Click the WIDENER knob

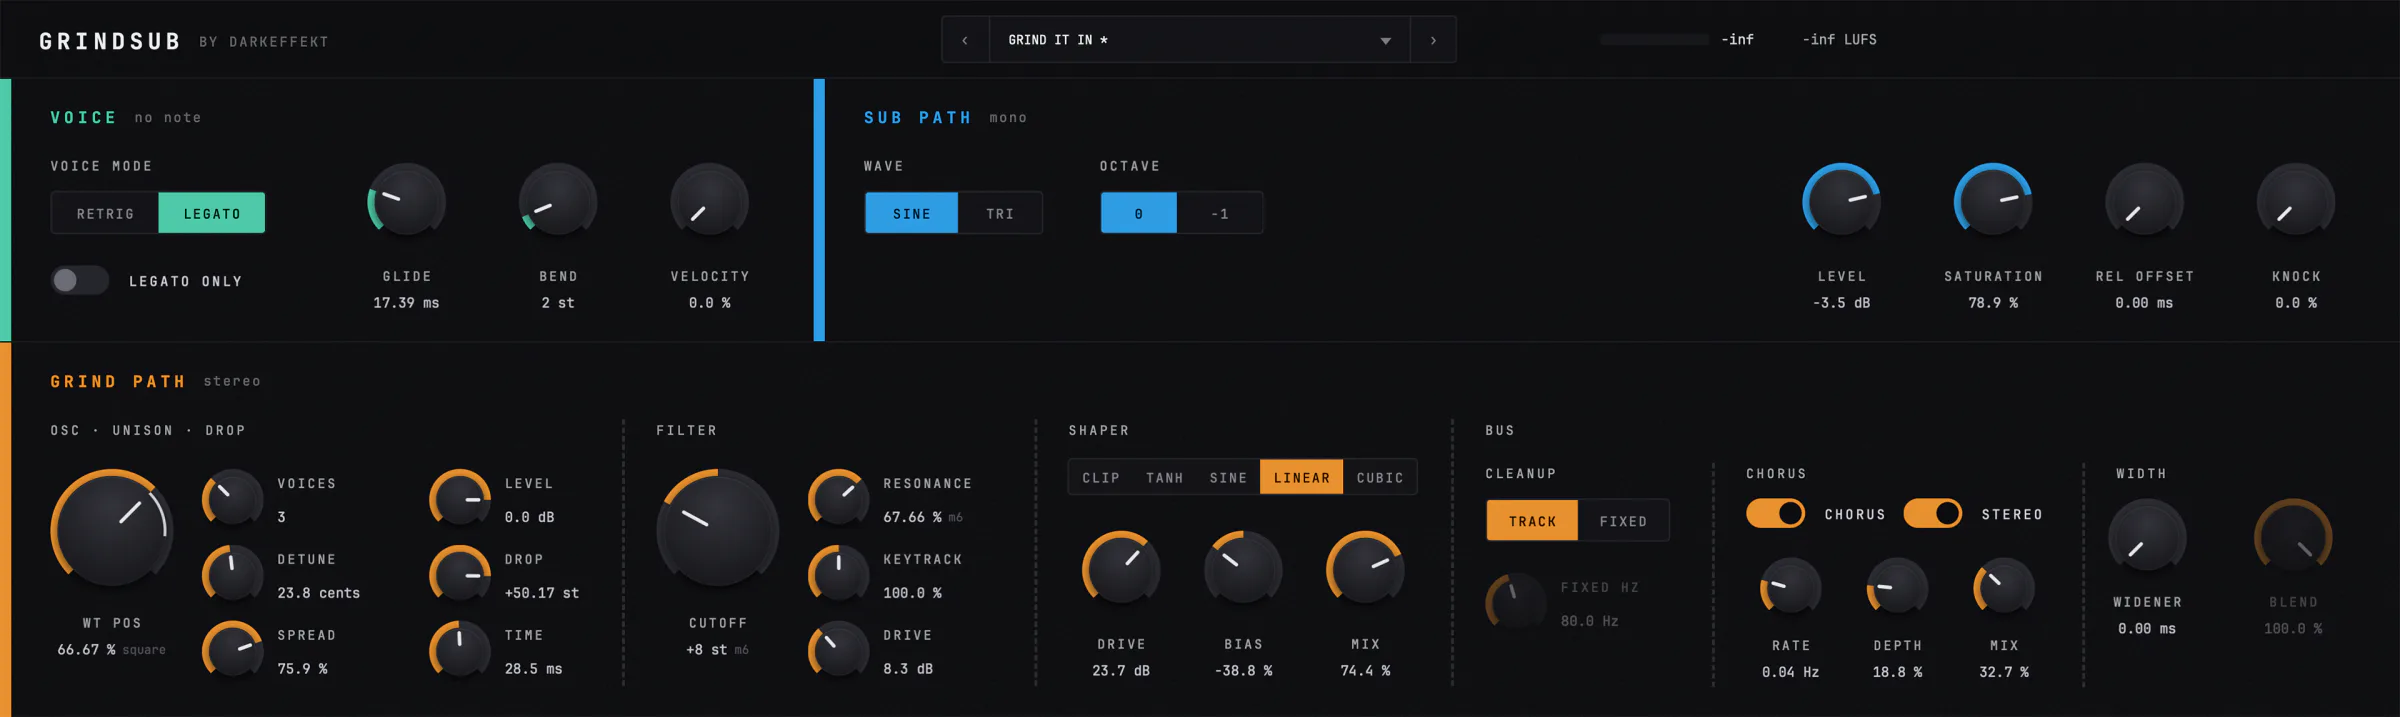coord(2147,537)
